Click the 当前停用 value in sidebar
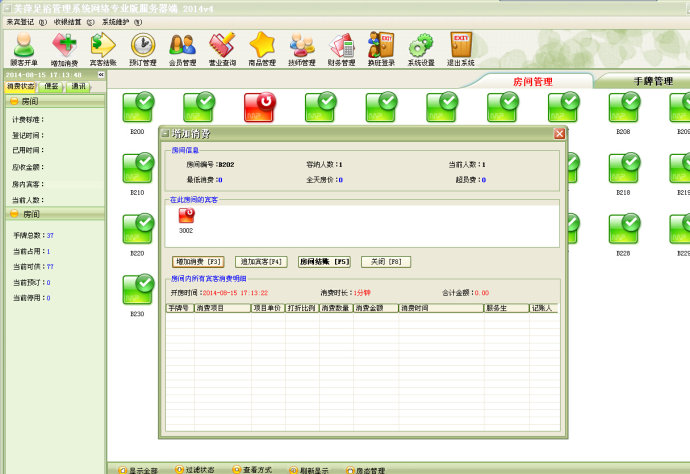Viewport: 690px width, 474px height. pos(48,298)
